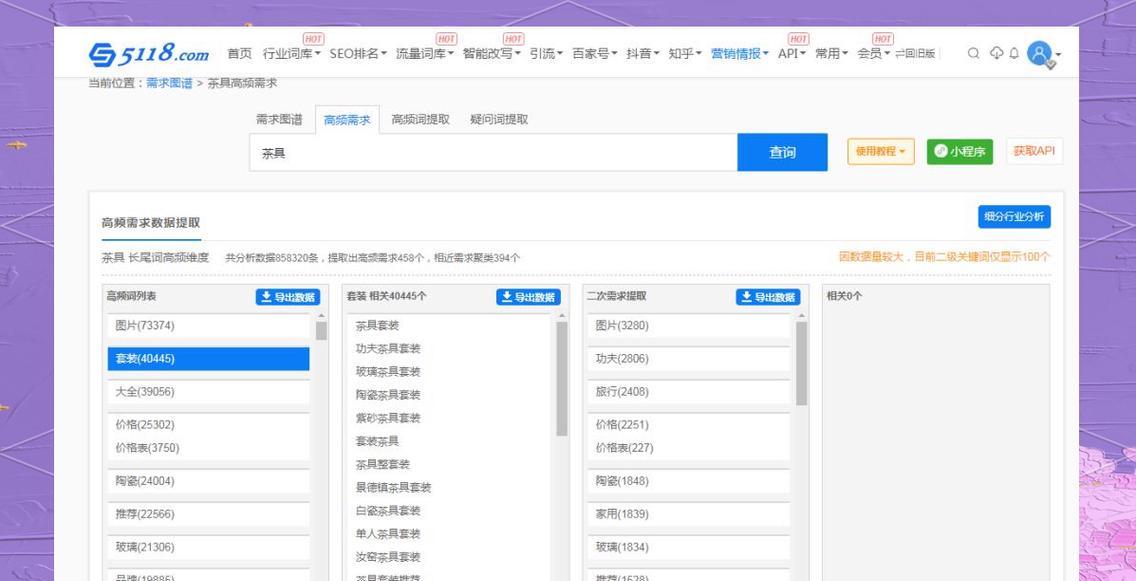Click 获取API button

tap(1034, 151)
